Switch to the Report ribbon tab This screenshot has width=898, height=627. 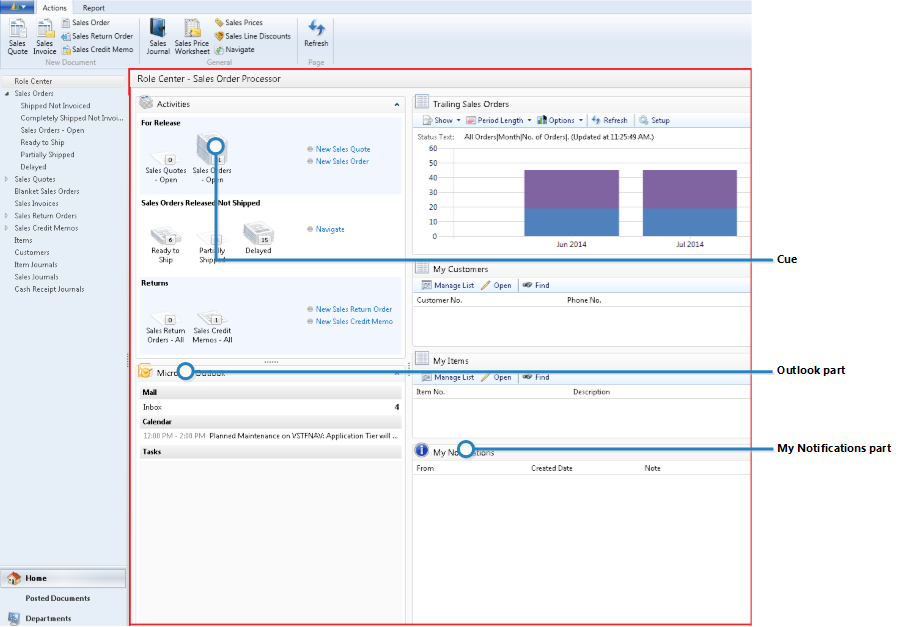pos(94,7)
